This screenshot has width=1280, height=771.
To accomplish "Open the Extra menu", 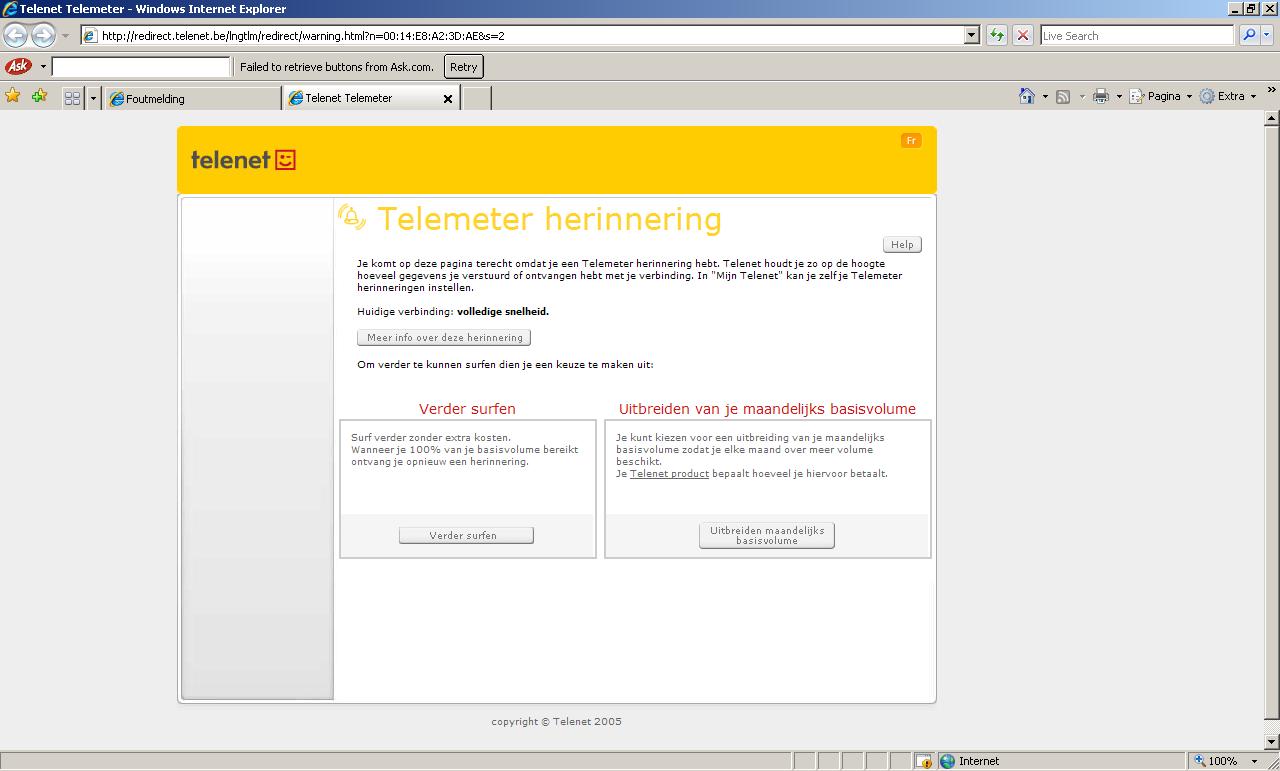I will tap(1228, 96).
